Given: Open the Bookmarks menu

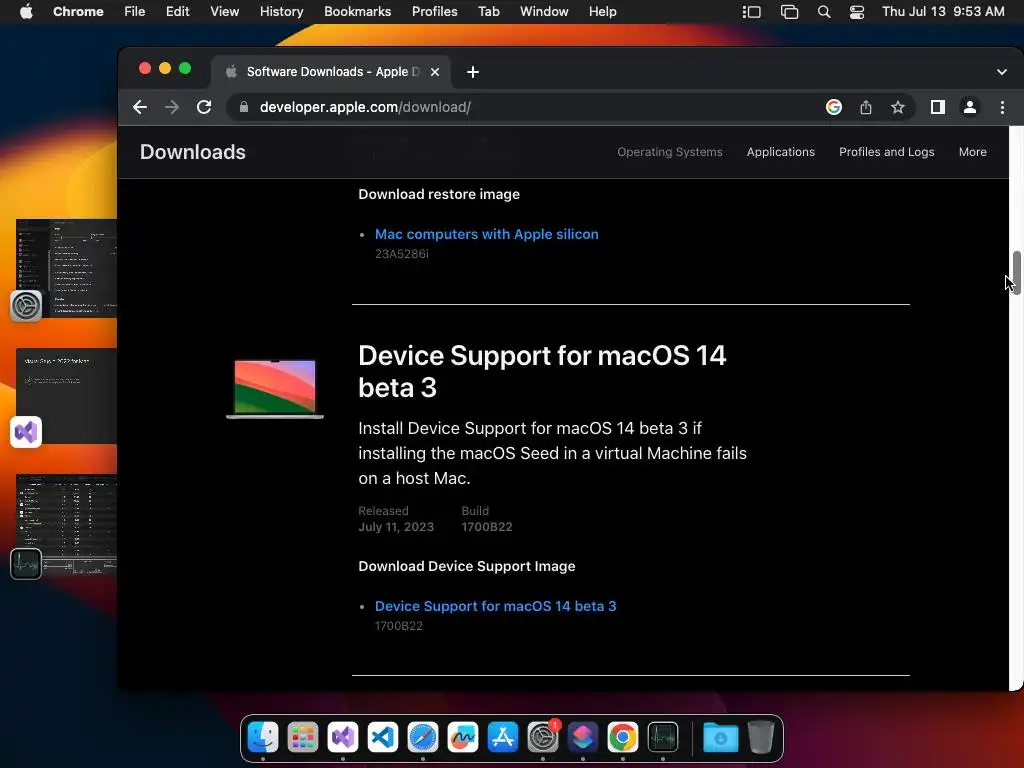Looking at the screenshot, I should tap(357, 12).
